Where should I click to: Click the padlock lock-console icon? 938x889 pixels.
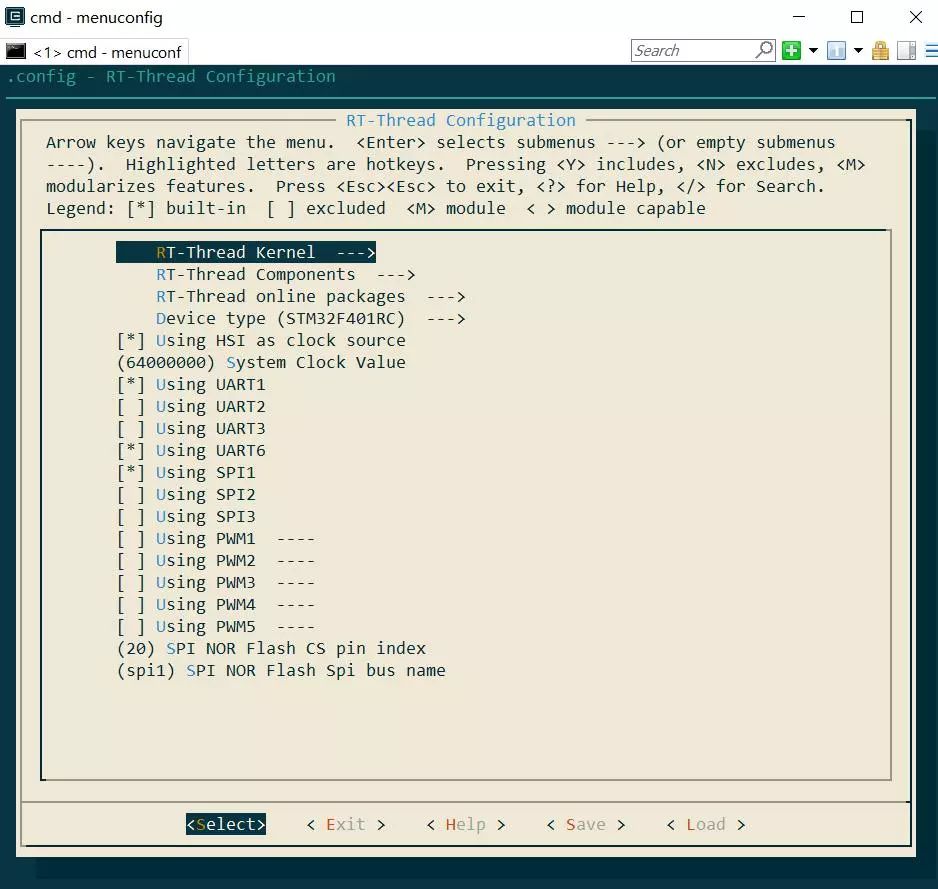881,51
